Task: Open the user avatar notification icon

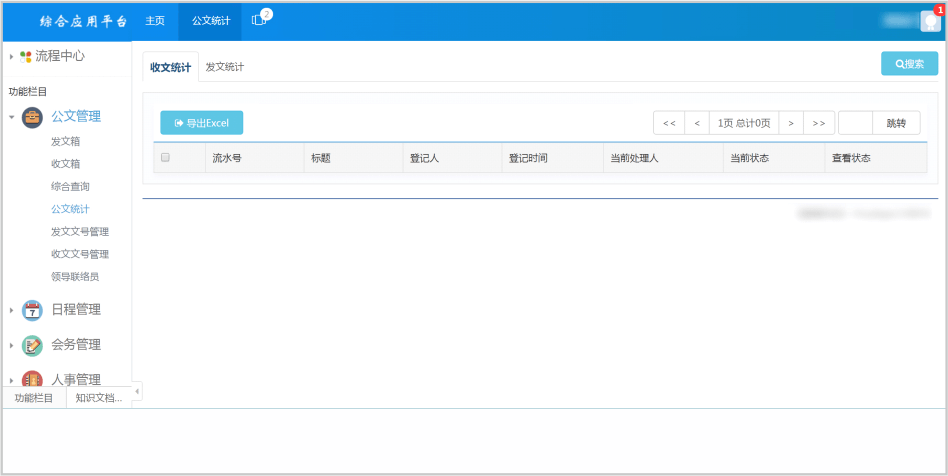Action: tap(930, 21)
